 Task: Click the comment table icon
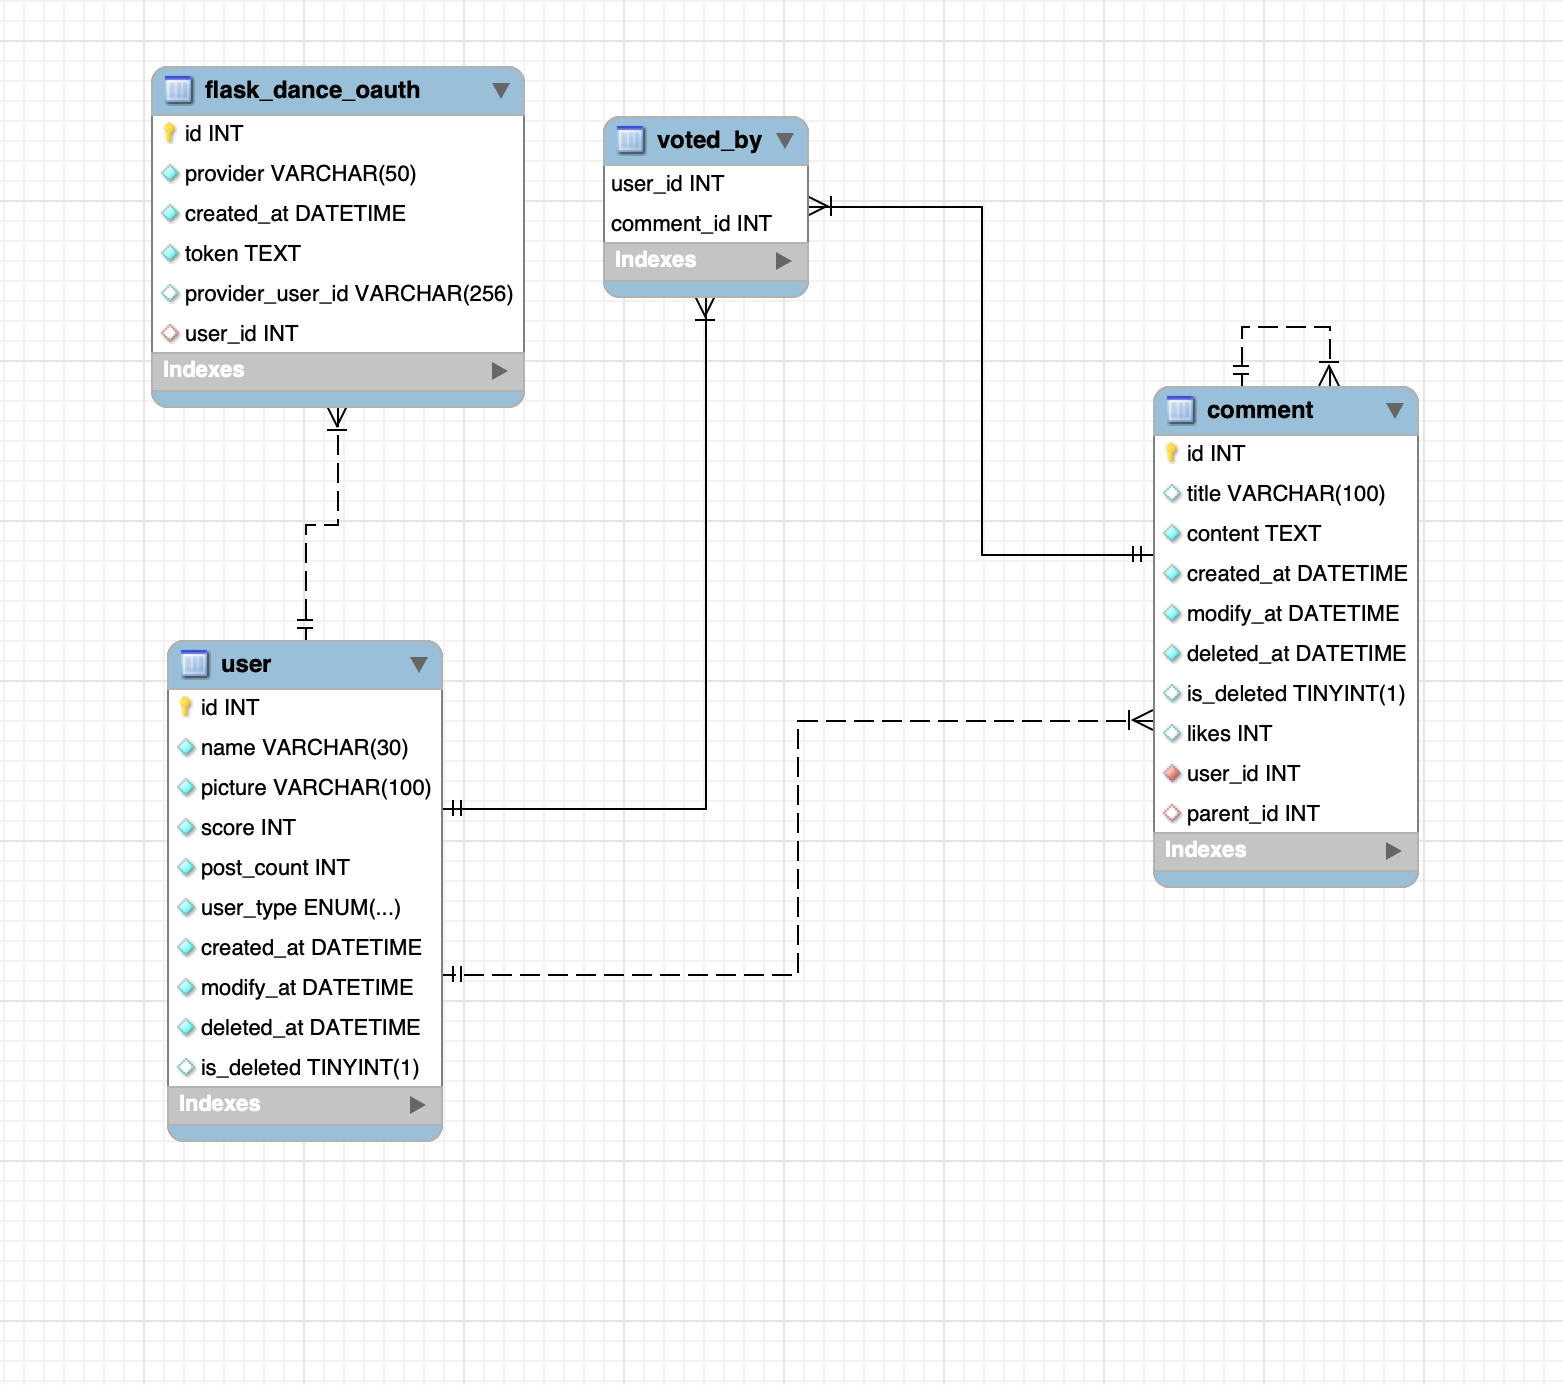1180,410
